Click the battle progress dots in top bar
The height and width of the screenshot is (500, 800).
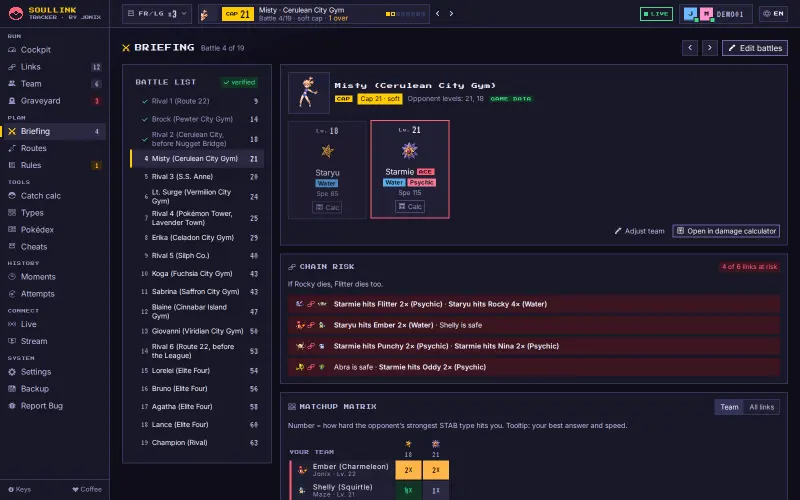(406, 14)
